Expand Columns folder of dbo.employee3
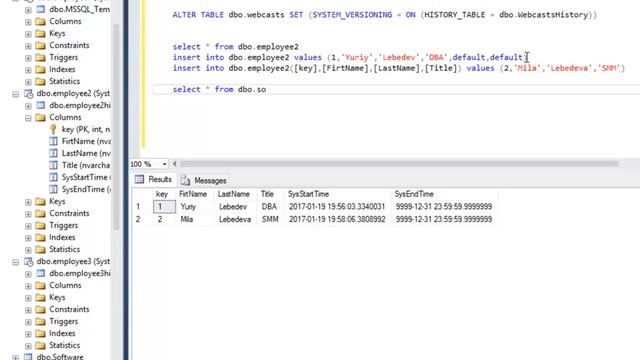The height and width of the screenshot is (360, 640). 28,286
